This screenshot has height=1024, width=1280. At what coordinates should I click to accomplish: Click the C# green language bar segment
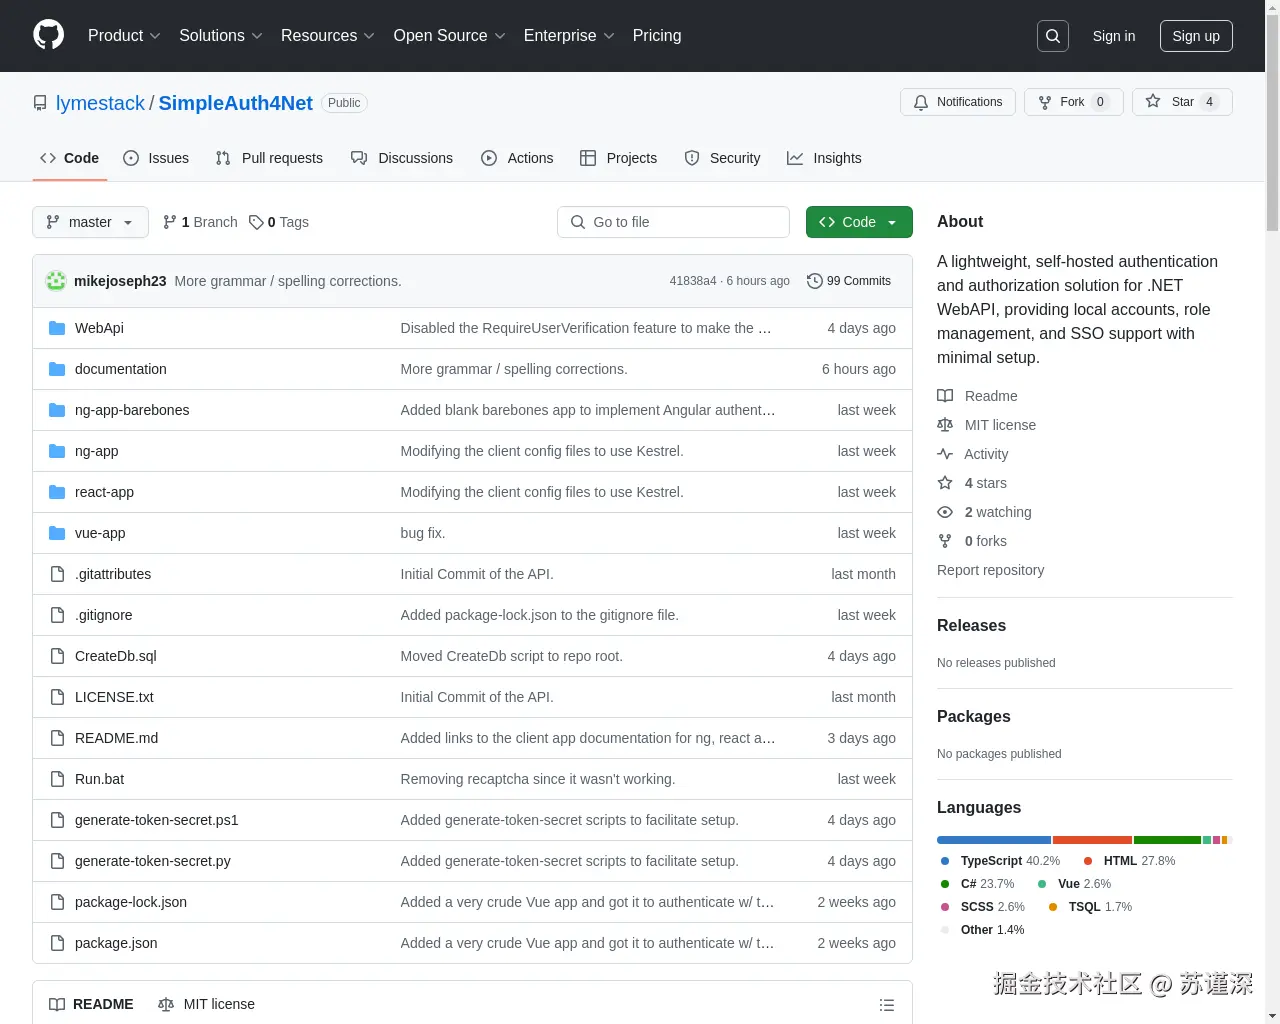(x=1167, y=840)
